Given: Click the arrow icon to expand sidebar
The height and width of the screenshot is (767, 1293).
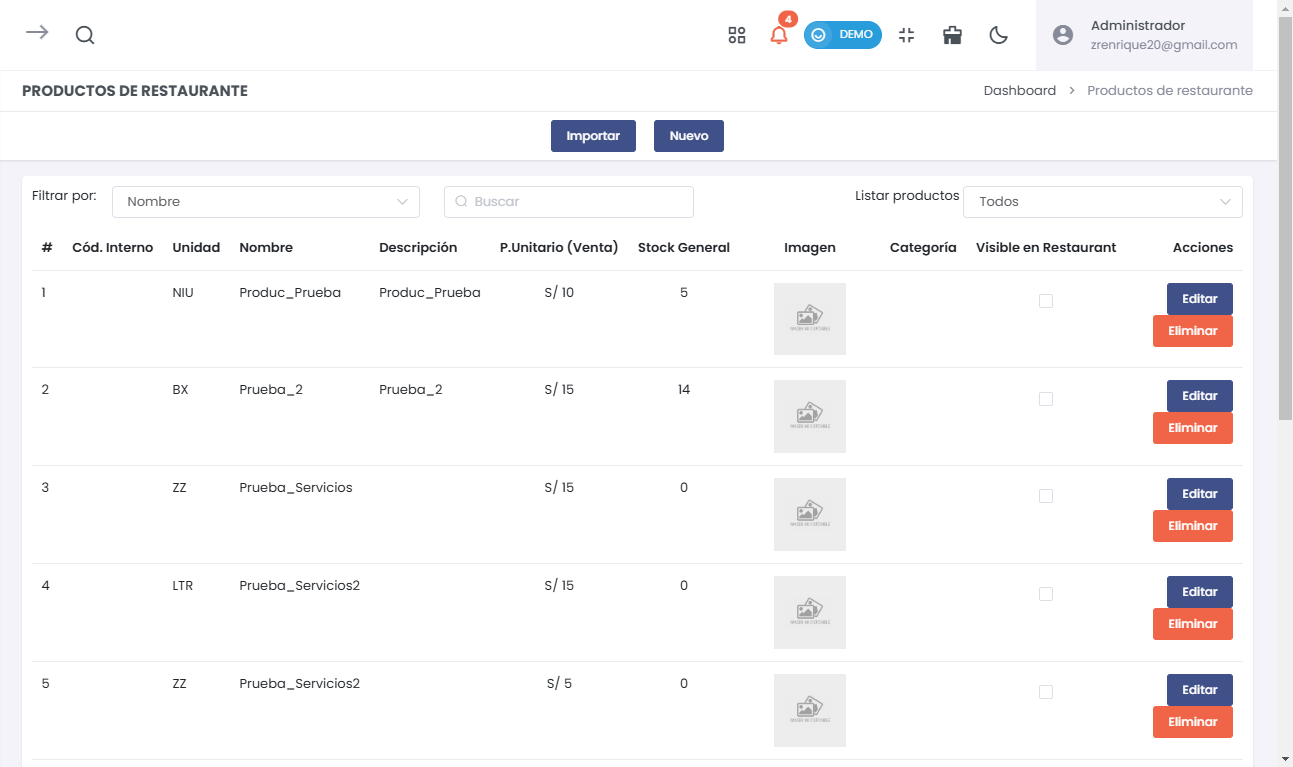Looking at the screenshot, I should [x=37, y=33].
